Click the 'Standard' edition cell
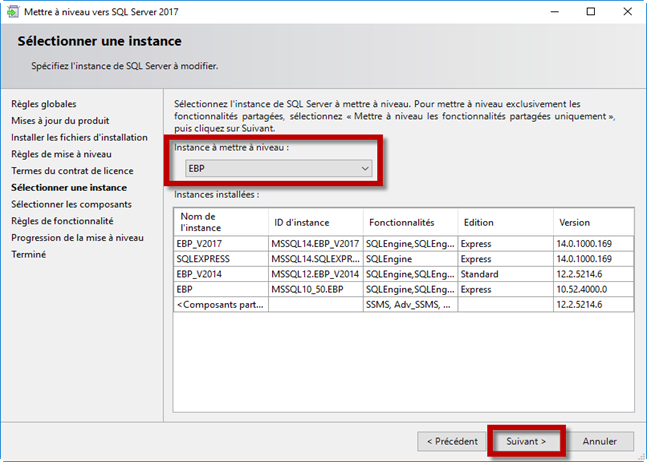Image resolution: width=647 pixels, height=462 pixels. point(505,274)
